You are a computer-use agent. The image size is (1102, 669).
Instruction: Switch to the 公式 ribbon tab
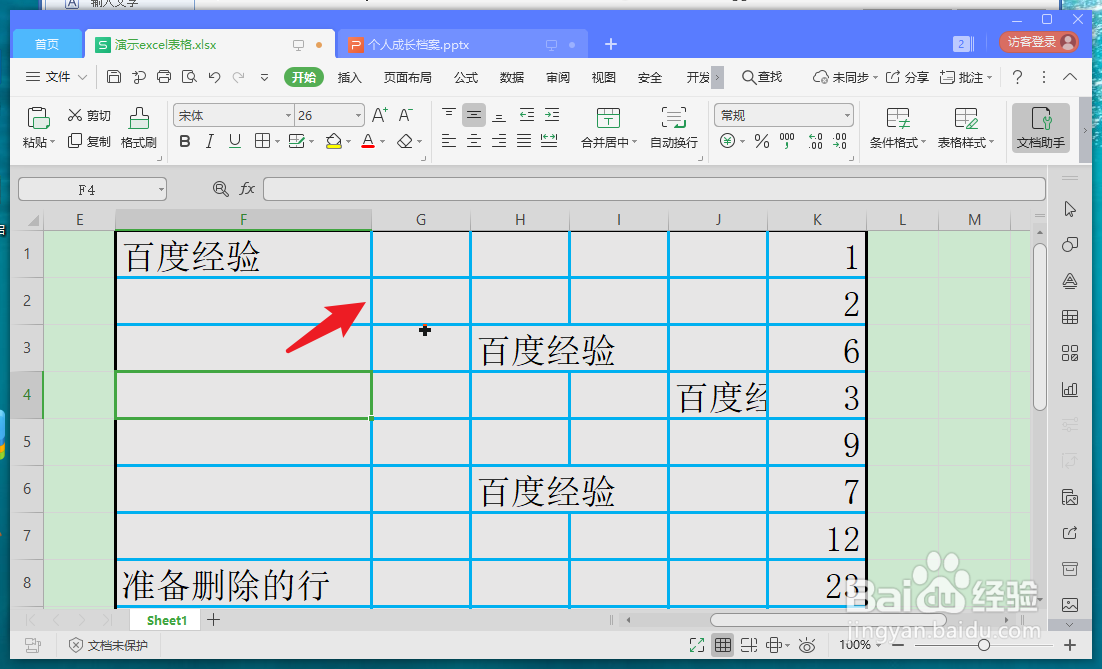coord(466,77)
